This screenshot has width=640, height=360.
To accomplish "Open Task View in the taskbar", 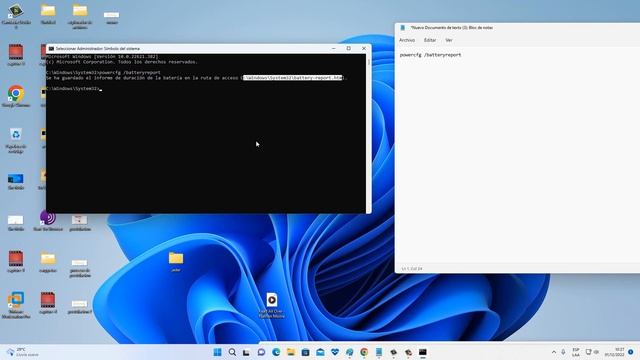I will coord(246,352).
